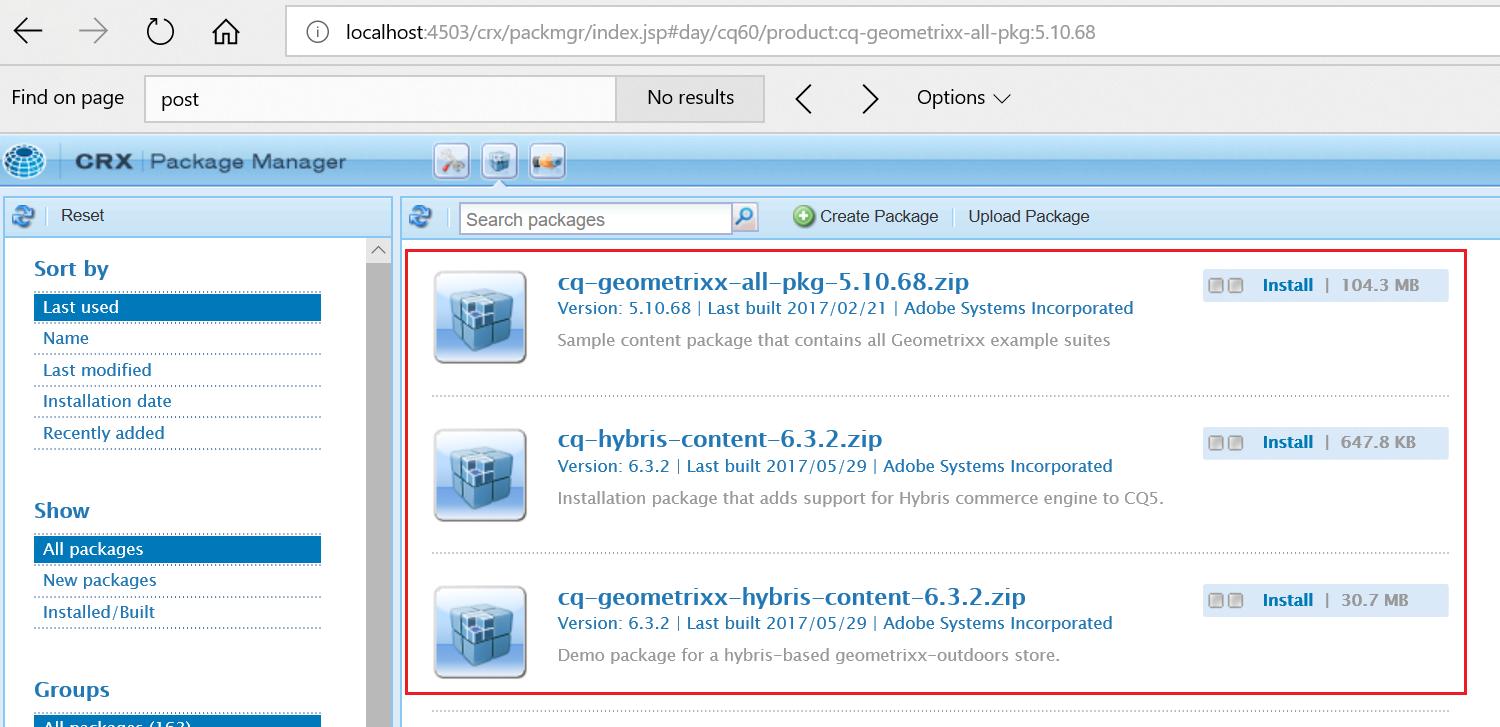Click the Reset button in left panel
1500x727 pixels.
point(82,216)
